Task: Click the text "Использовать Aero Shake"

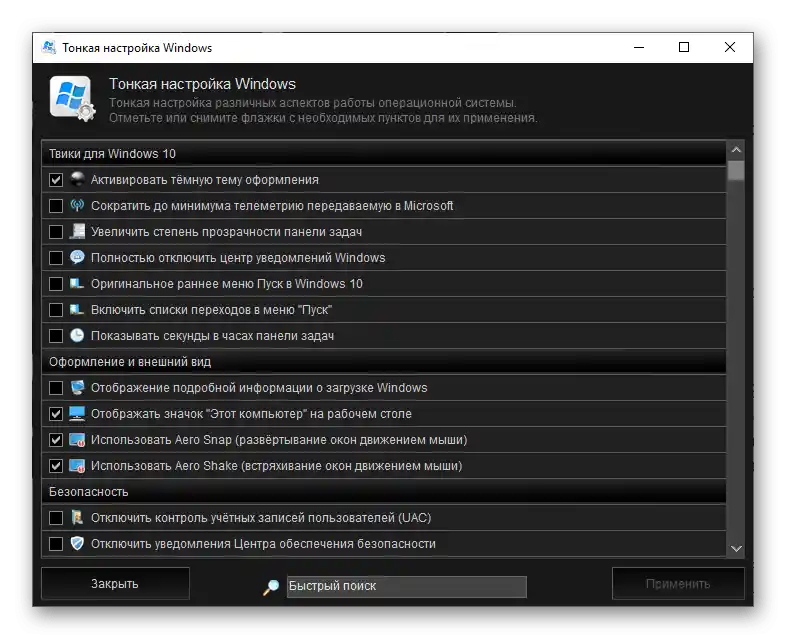Action: click(x=164, y=466)
